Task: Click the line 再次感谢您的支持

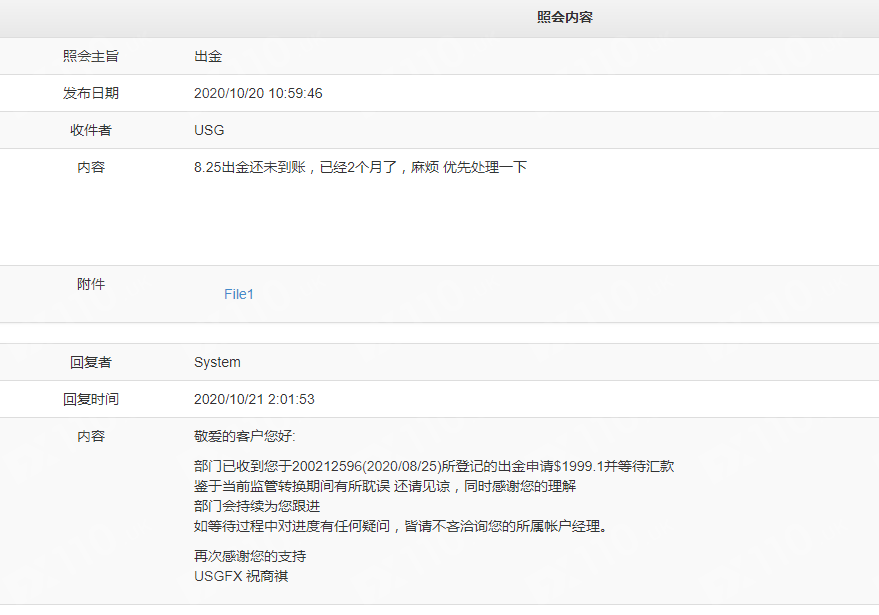Action: [x=250, y=556]
